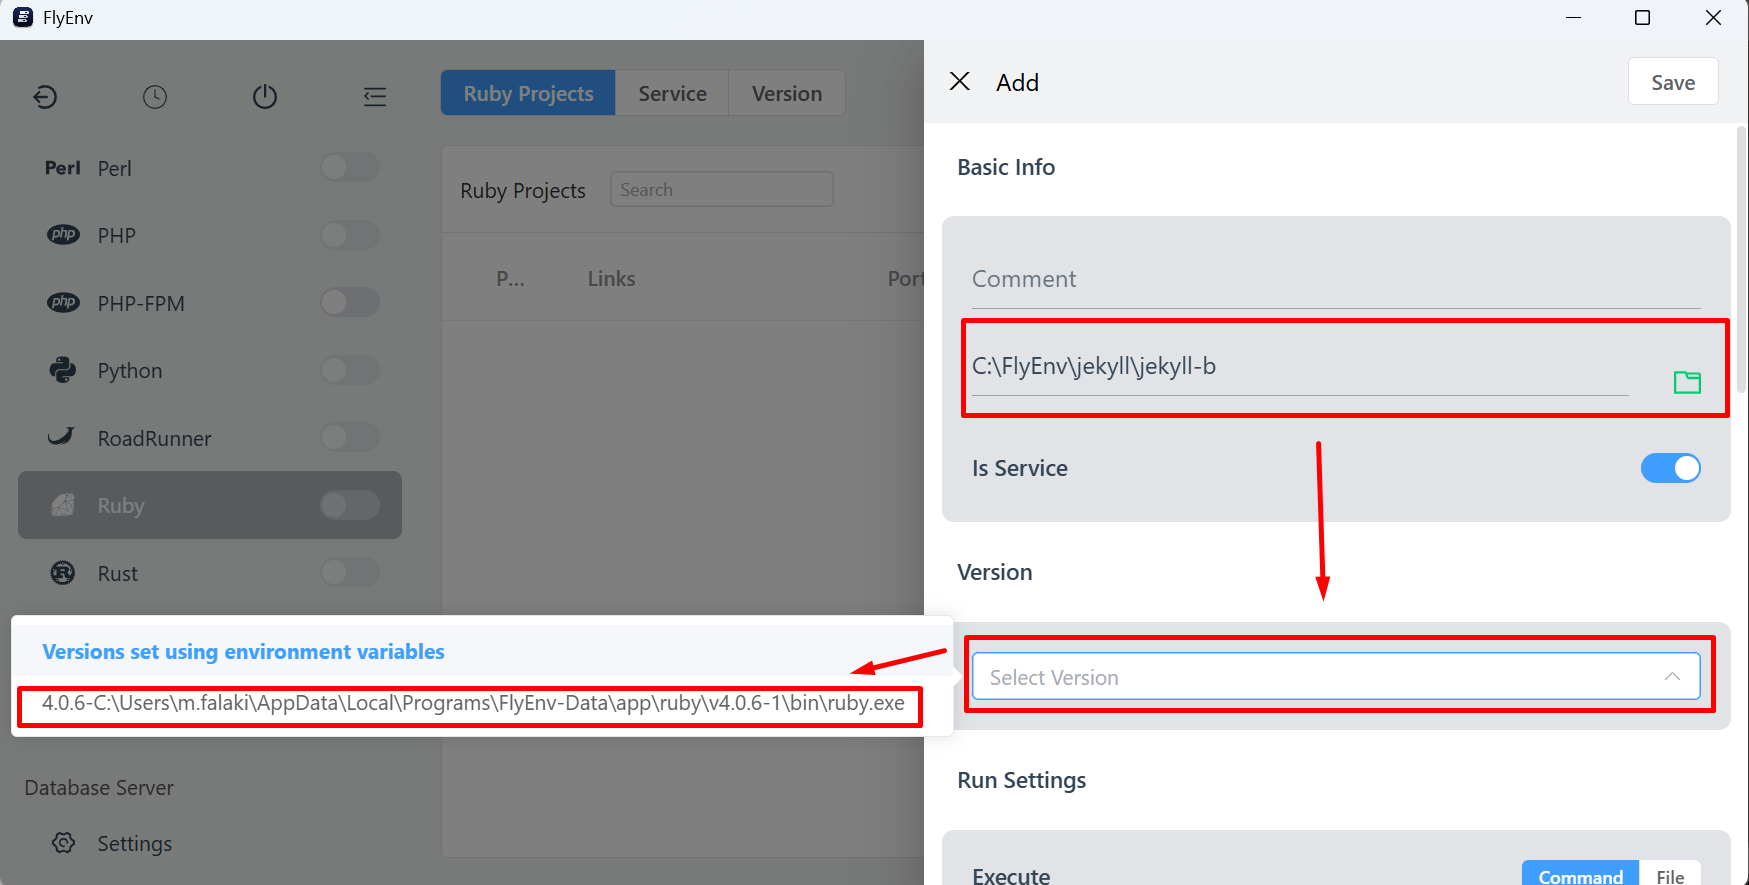1749x885 pixels.
Task: Open the Select Version dropdown
Action: point(1336,677)
